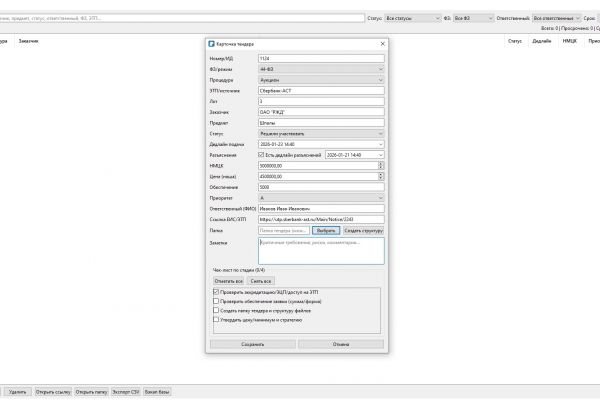The image size is (600, 400).
Task: Click the Снять все checklist button
Action: [x=261, y=281]
